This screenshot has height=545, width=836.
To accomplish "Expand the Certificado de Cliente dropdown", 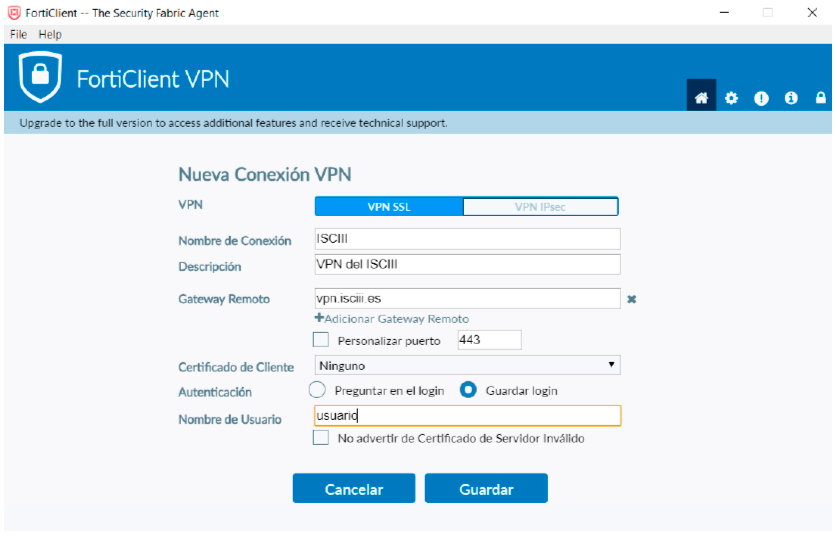I will click(x=467, y=365).
